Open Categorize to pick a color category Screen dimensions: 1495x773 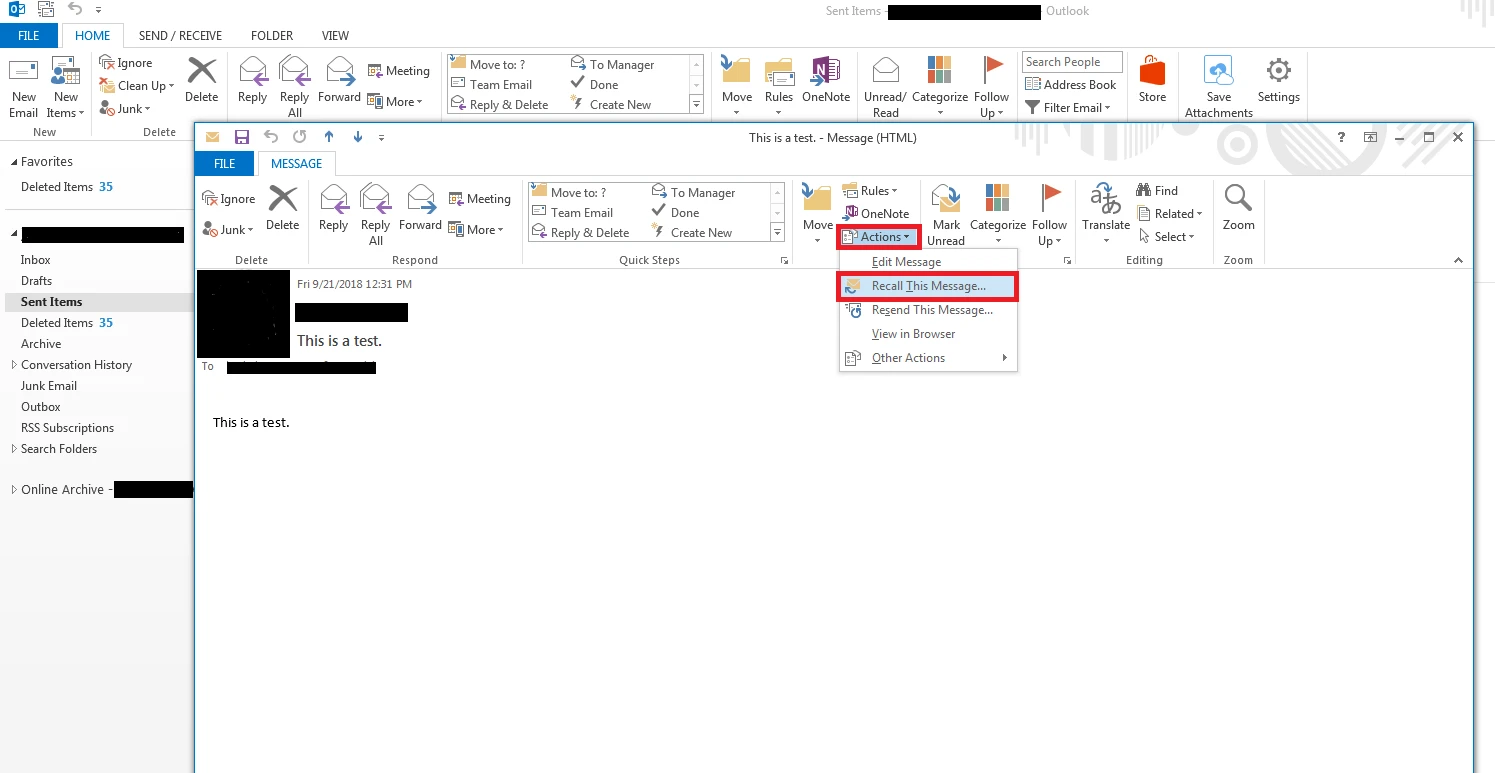[x=997, y=213]
